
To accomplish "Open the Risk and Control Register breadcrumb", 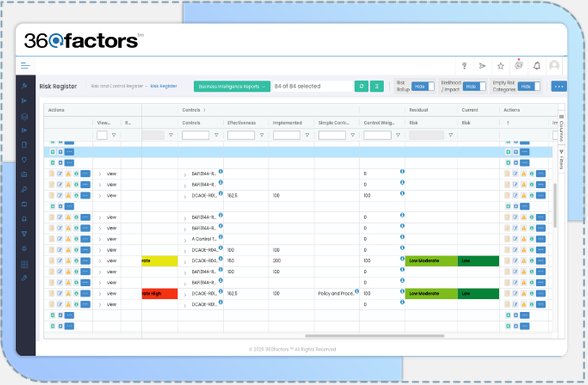I will pos(117,86).
